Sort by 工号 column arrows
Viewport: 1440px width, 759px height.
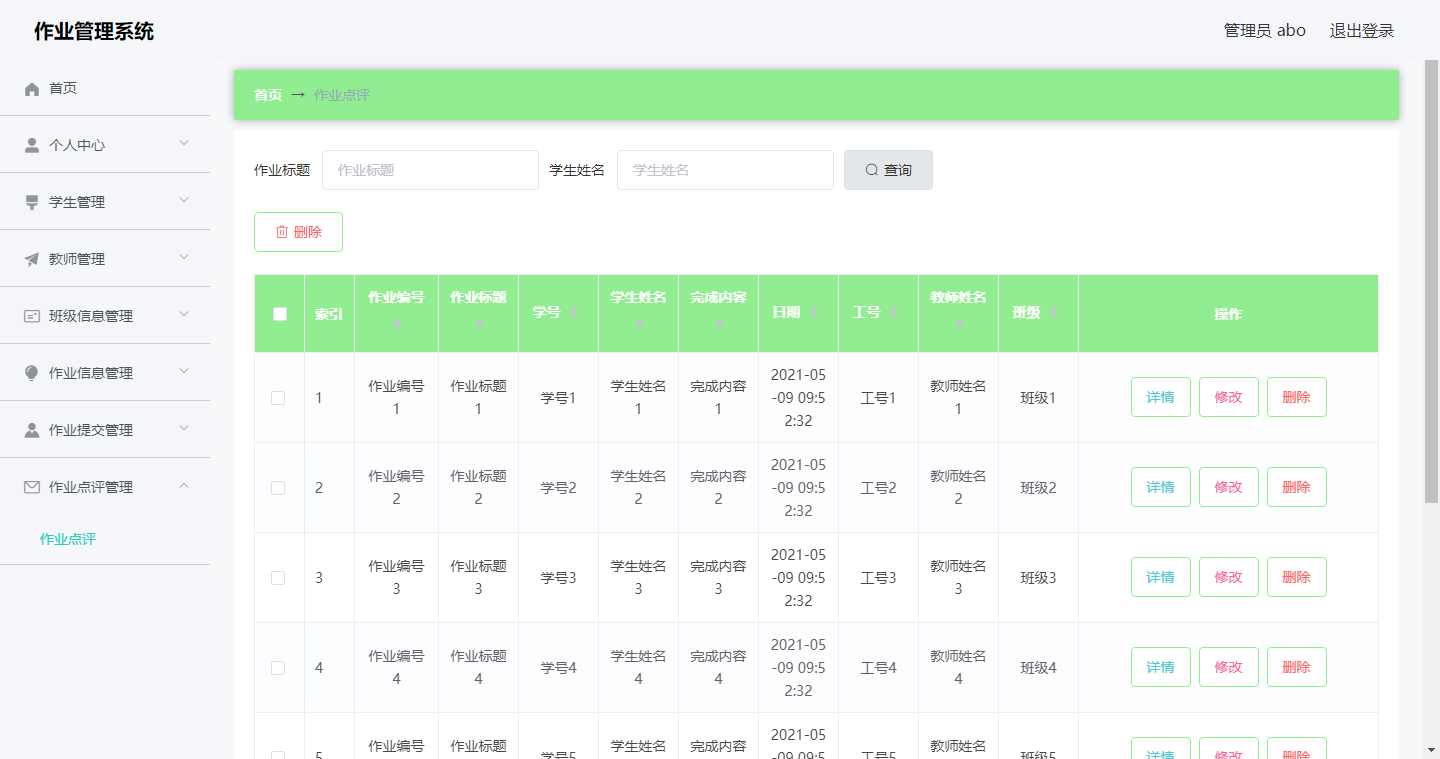click(x=893, y=313)
